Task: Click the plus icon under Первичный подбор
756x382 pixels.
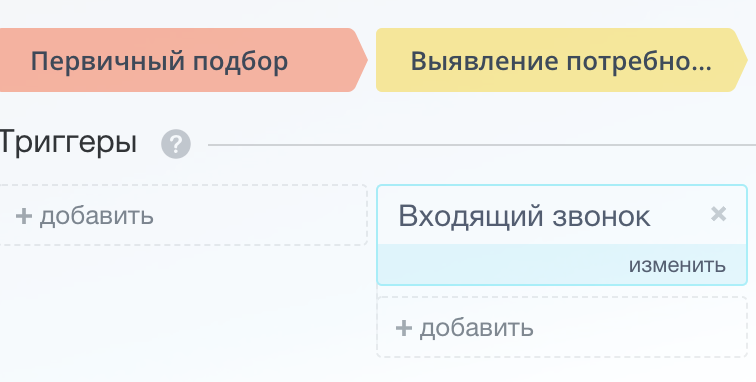Action: tap(24, 216)
